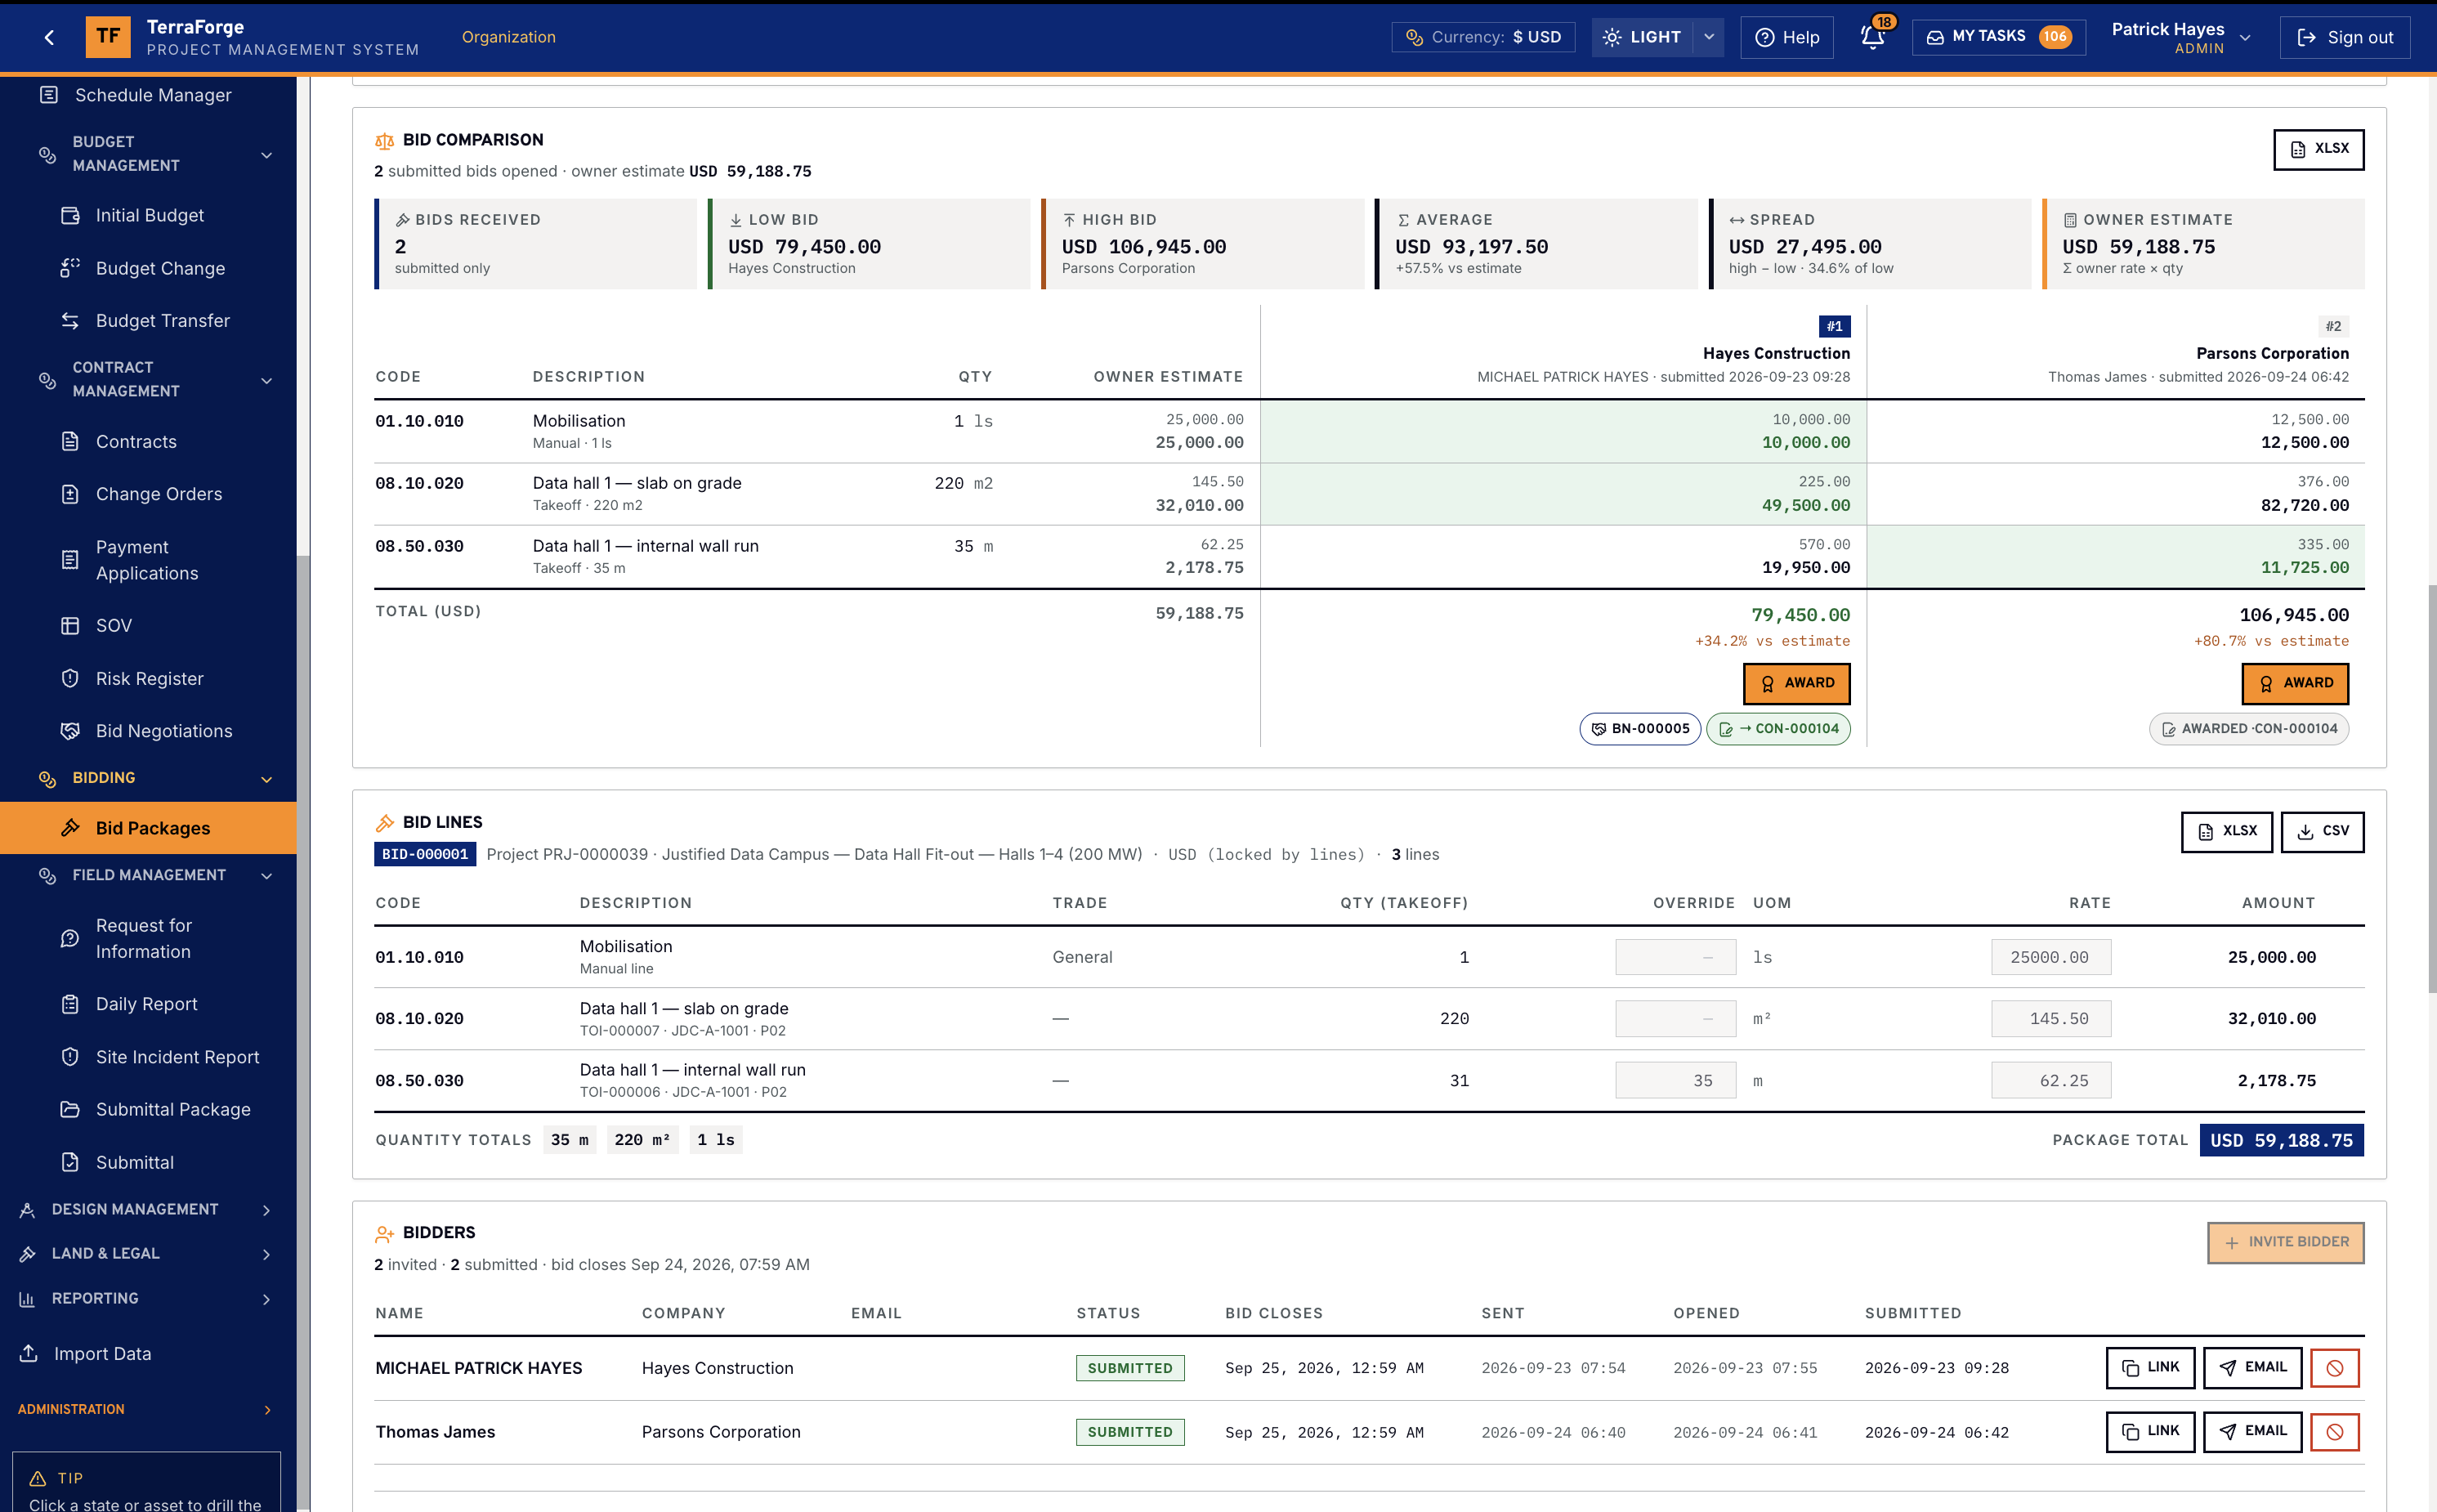Award the bid to Hayes Construction
The image size is (2437, 1512).
[1796, 683]
